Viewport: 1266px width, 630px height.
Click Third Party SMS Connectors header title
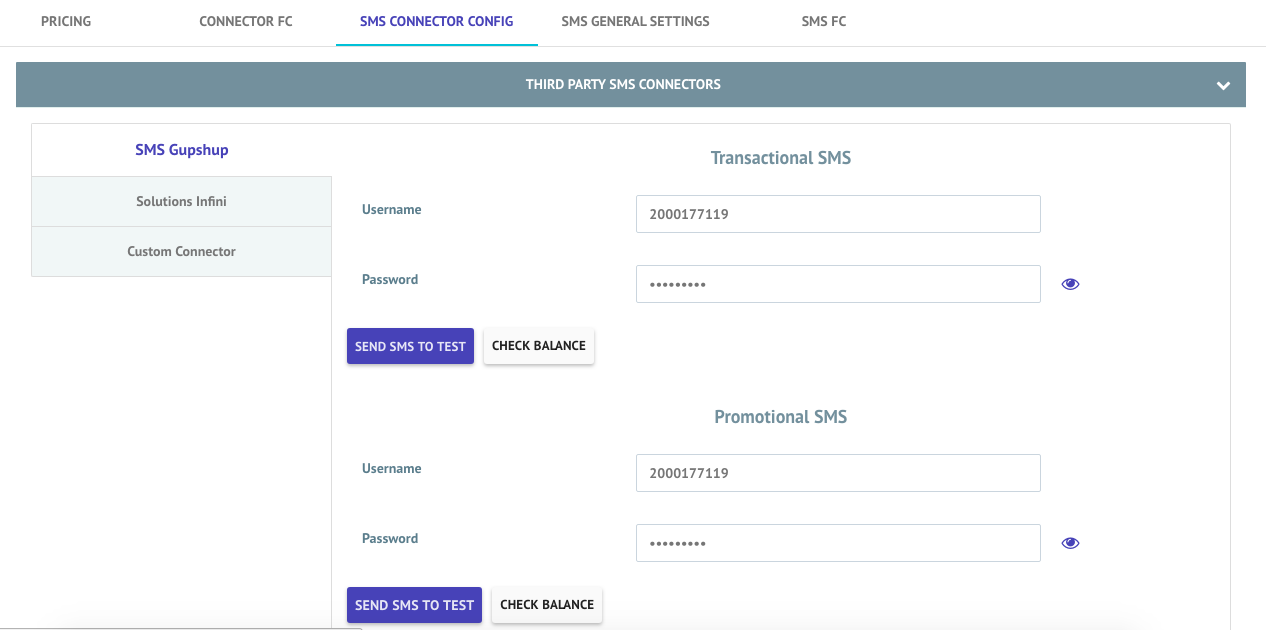(623, 85)
